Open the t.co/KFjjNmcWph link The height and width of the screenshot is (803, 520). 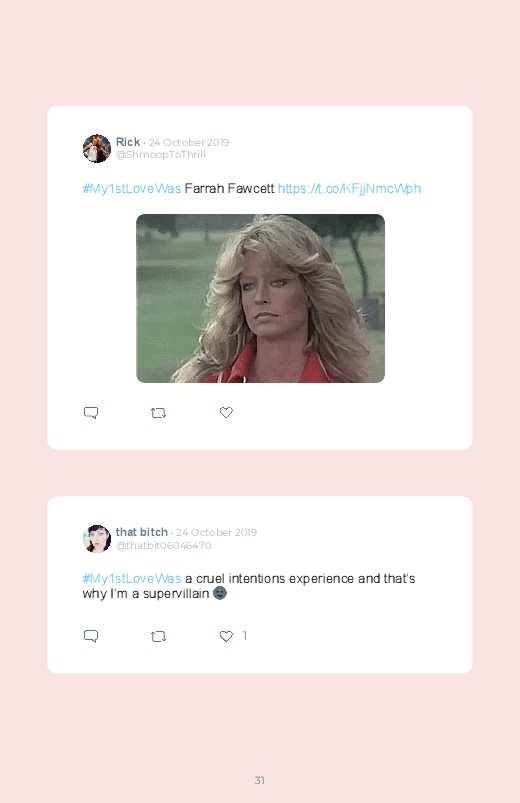tap(349, 189)
